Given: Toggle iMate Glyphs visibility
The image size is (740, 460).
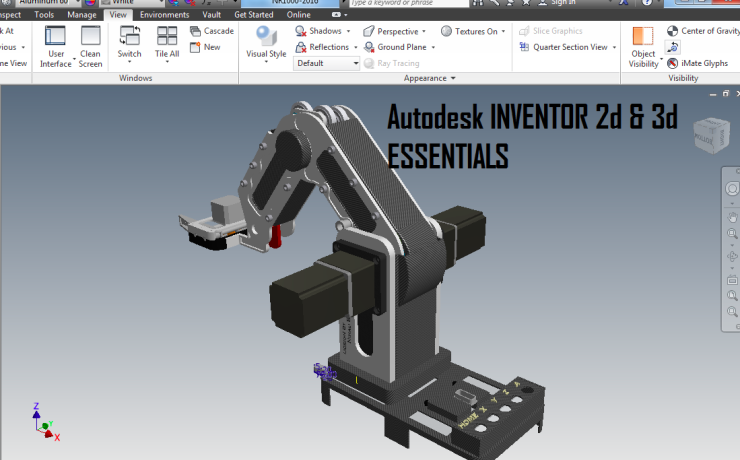Looking at the screenshot, I should [x=698, y=63].
